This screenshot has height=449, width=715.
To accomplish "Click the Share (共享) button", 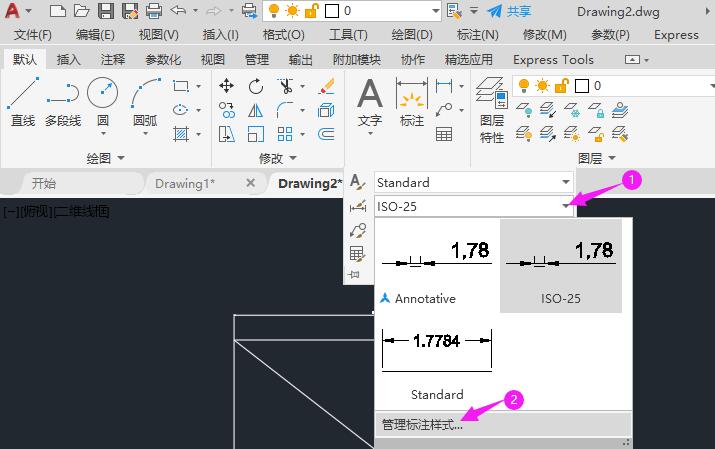I will pyautogui.click(x=509, y=11).
